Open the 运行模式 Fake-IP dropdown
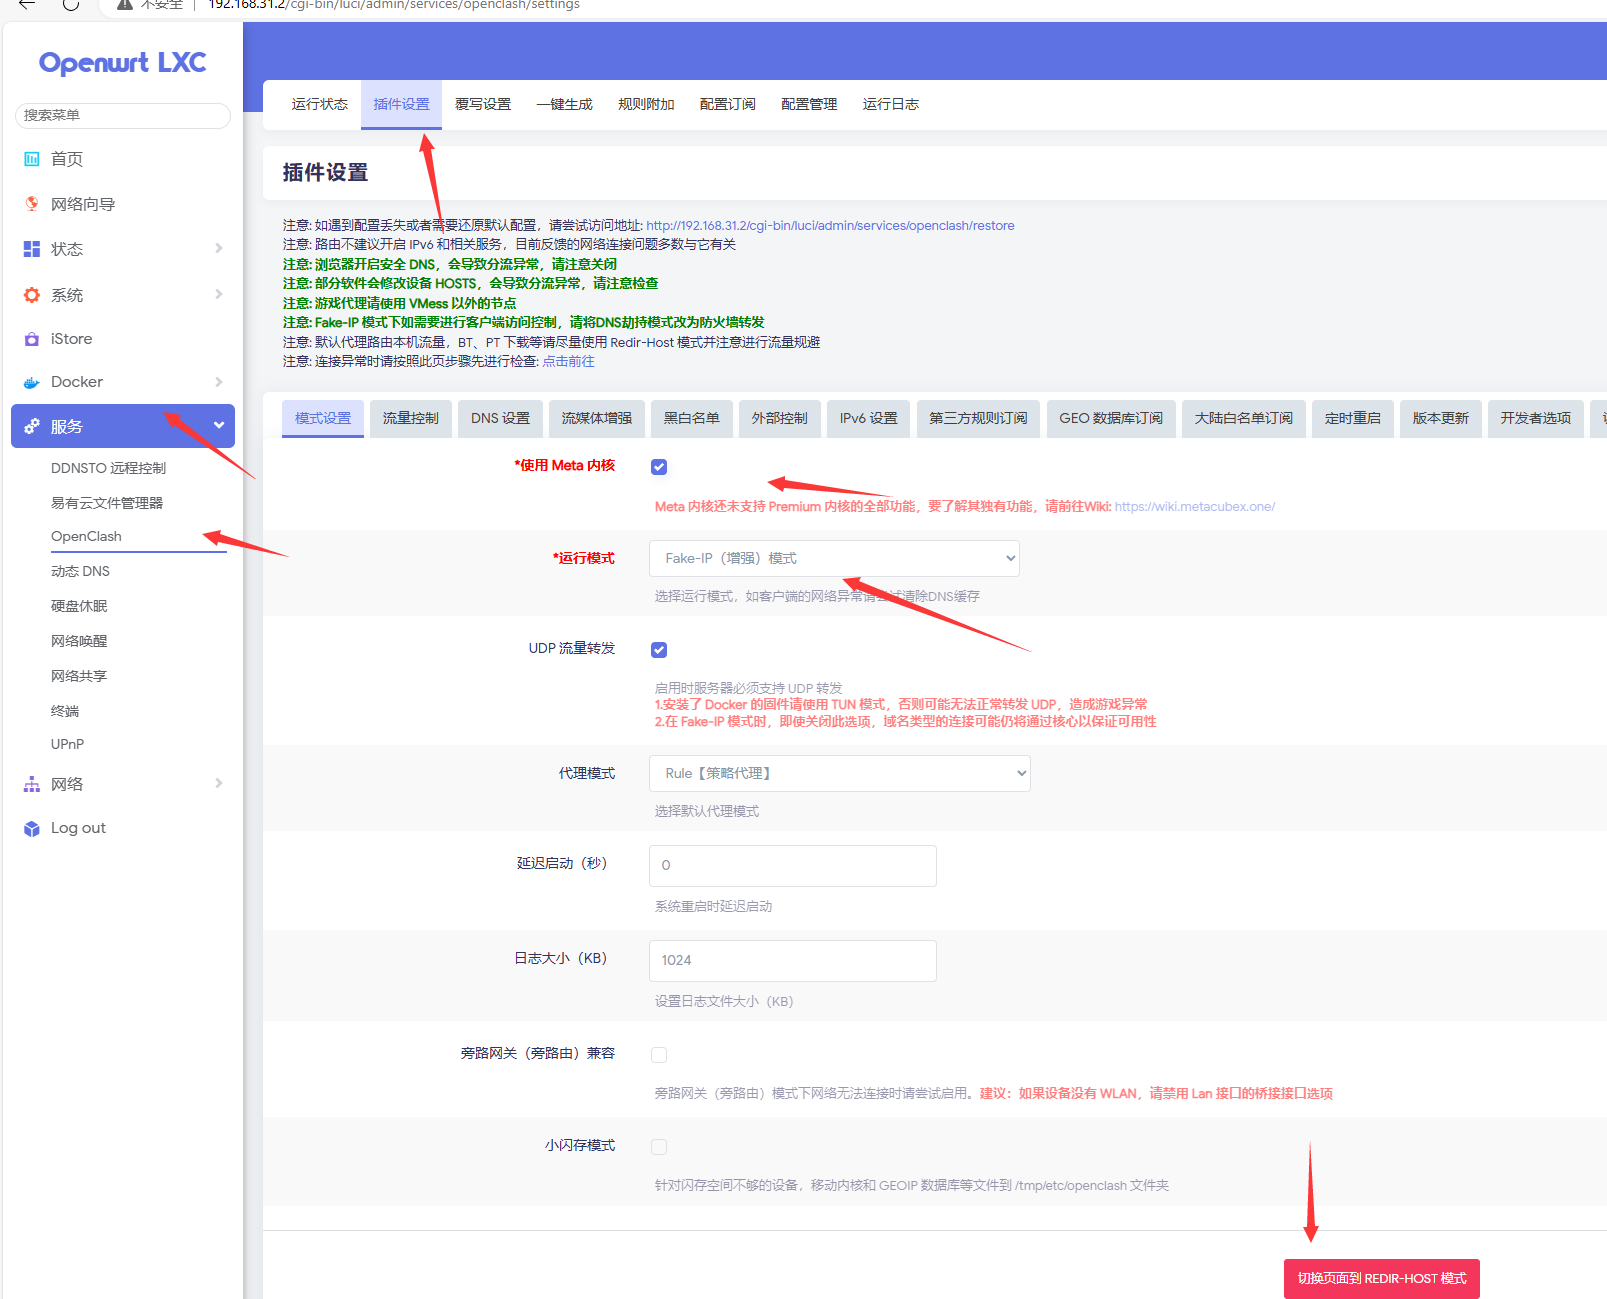Screen dimensions: 1607x1299 coord(834,558)
